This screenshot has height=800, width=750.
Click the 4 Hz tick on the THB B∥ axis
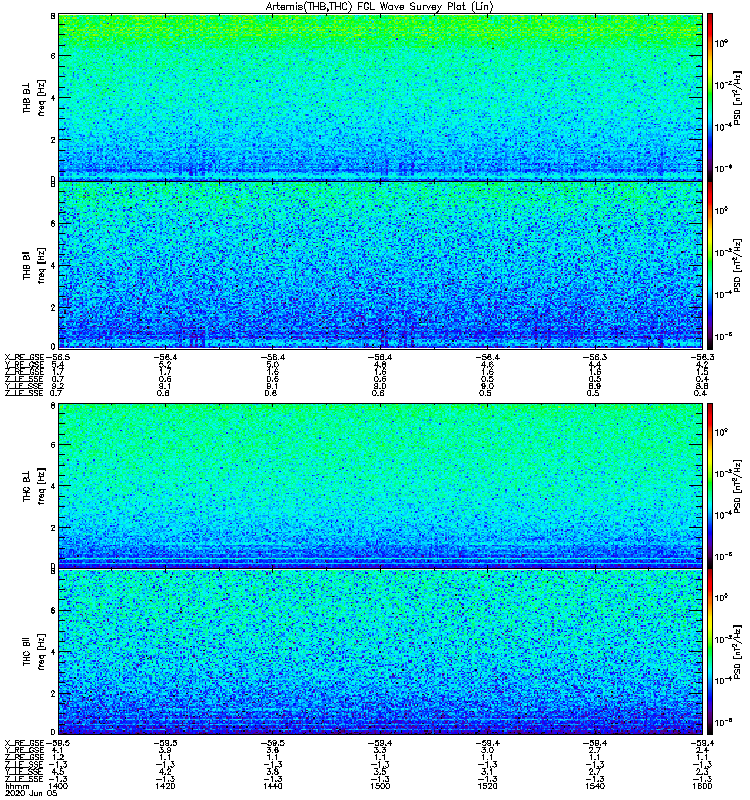tap(53, 265)
